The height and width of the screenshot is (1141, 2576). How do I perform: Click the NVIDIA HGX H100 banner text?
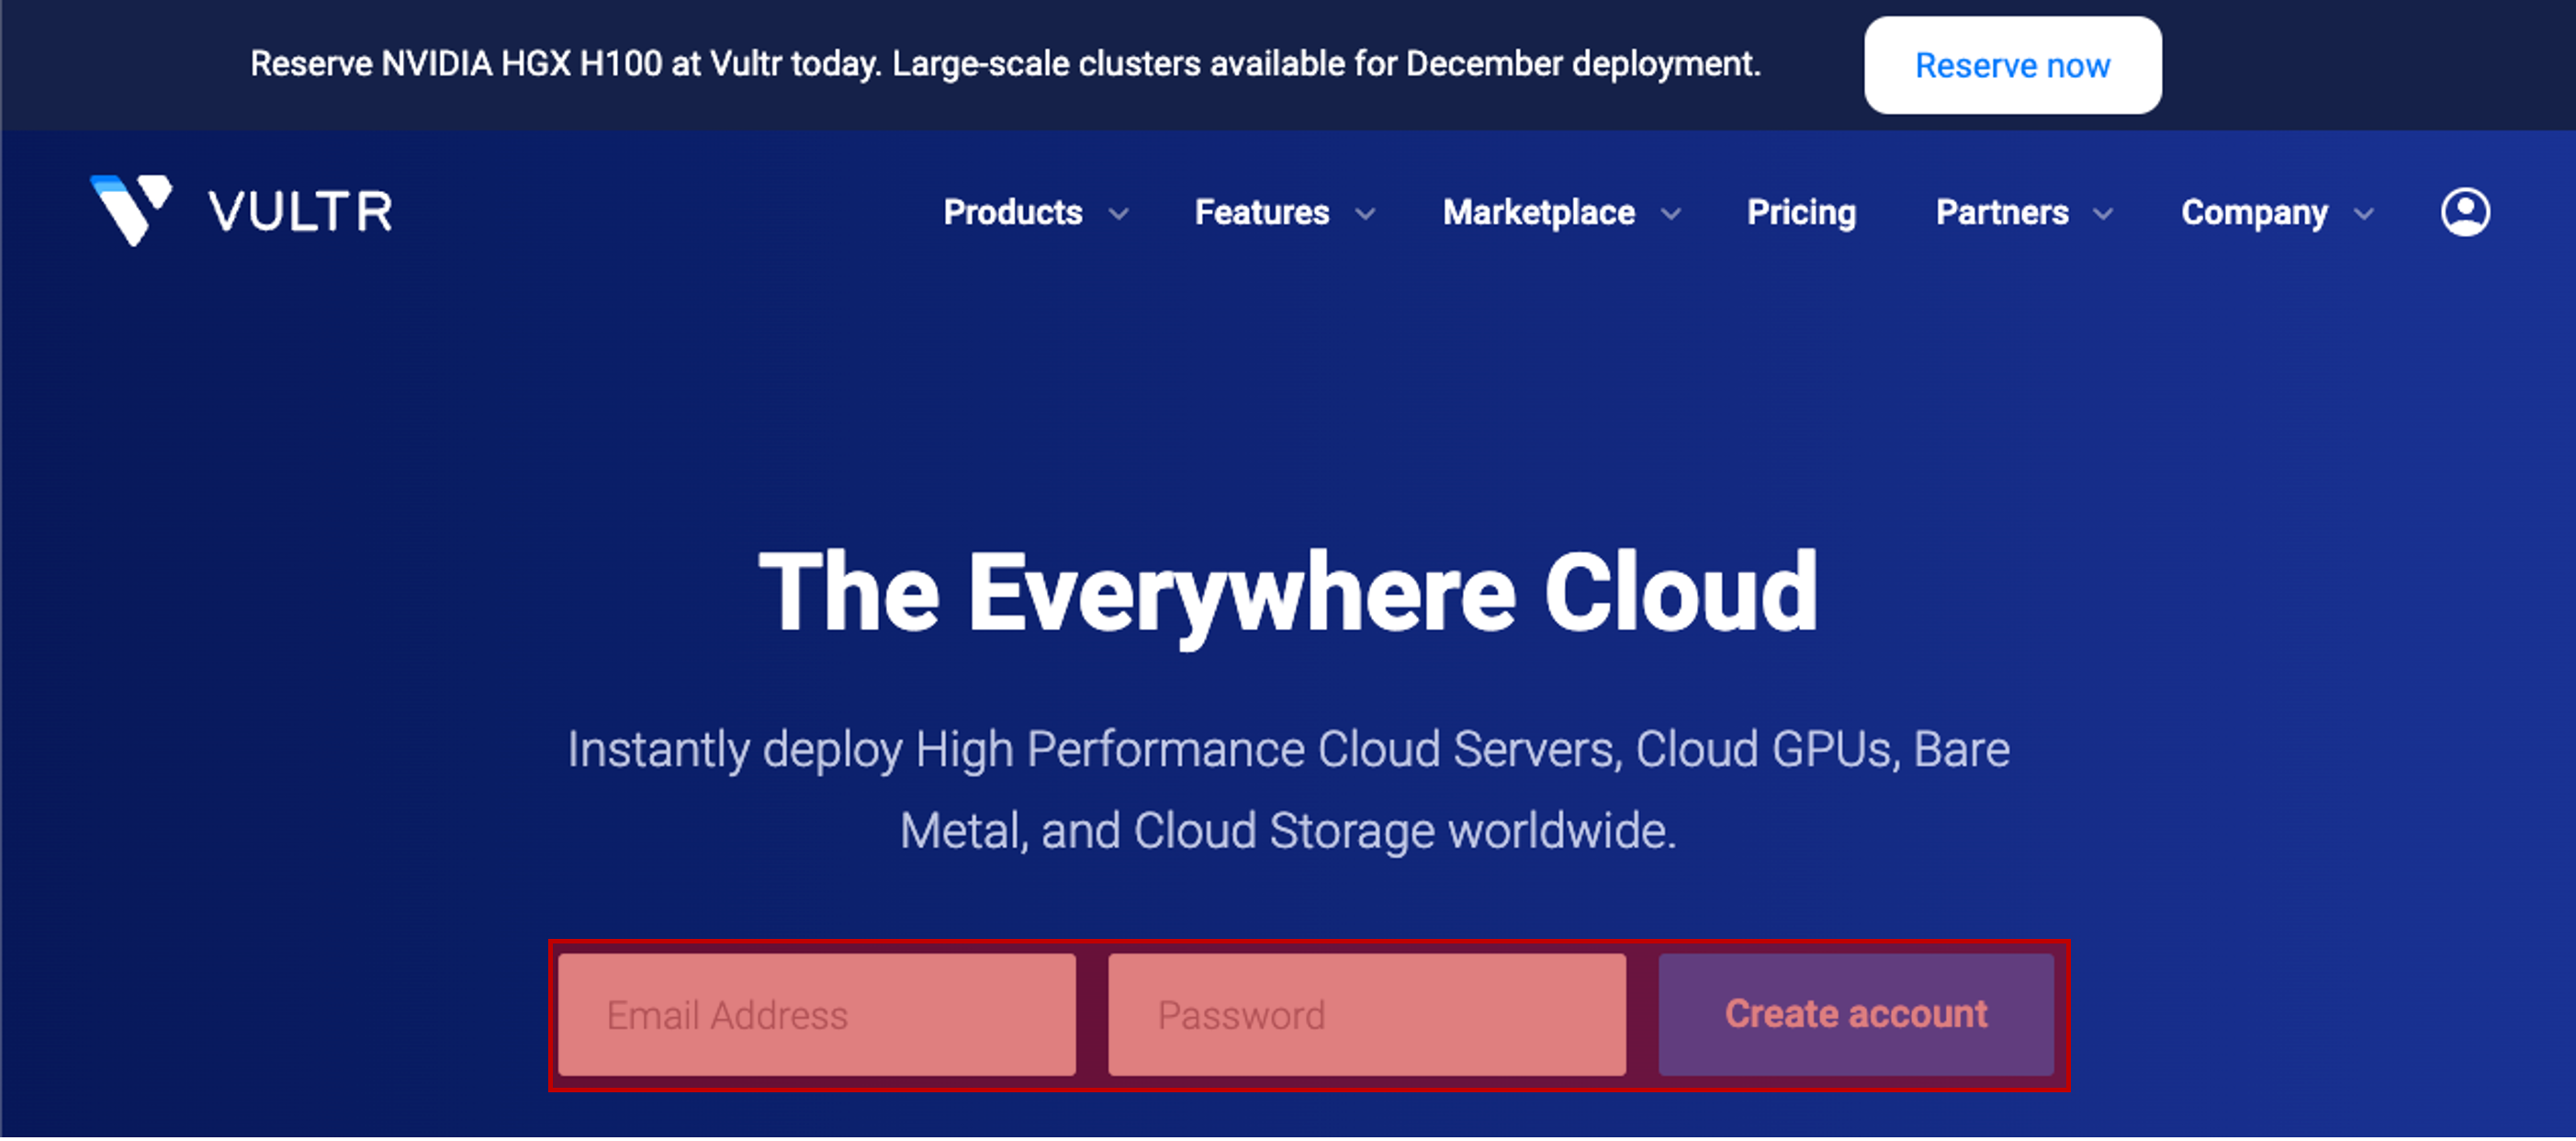1004,64
